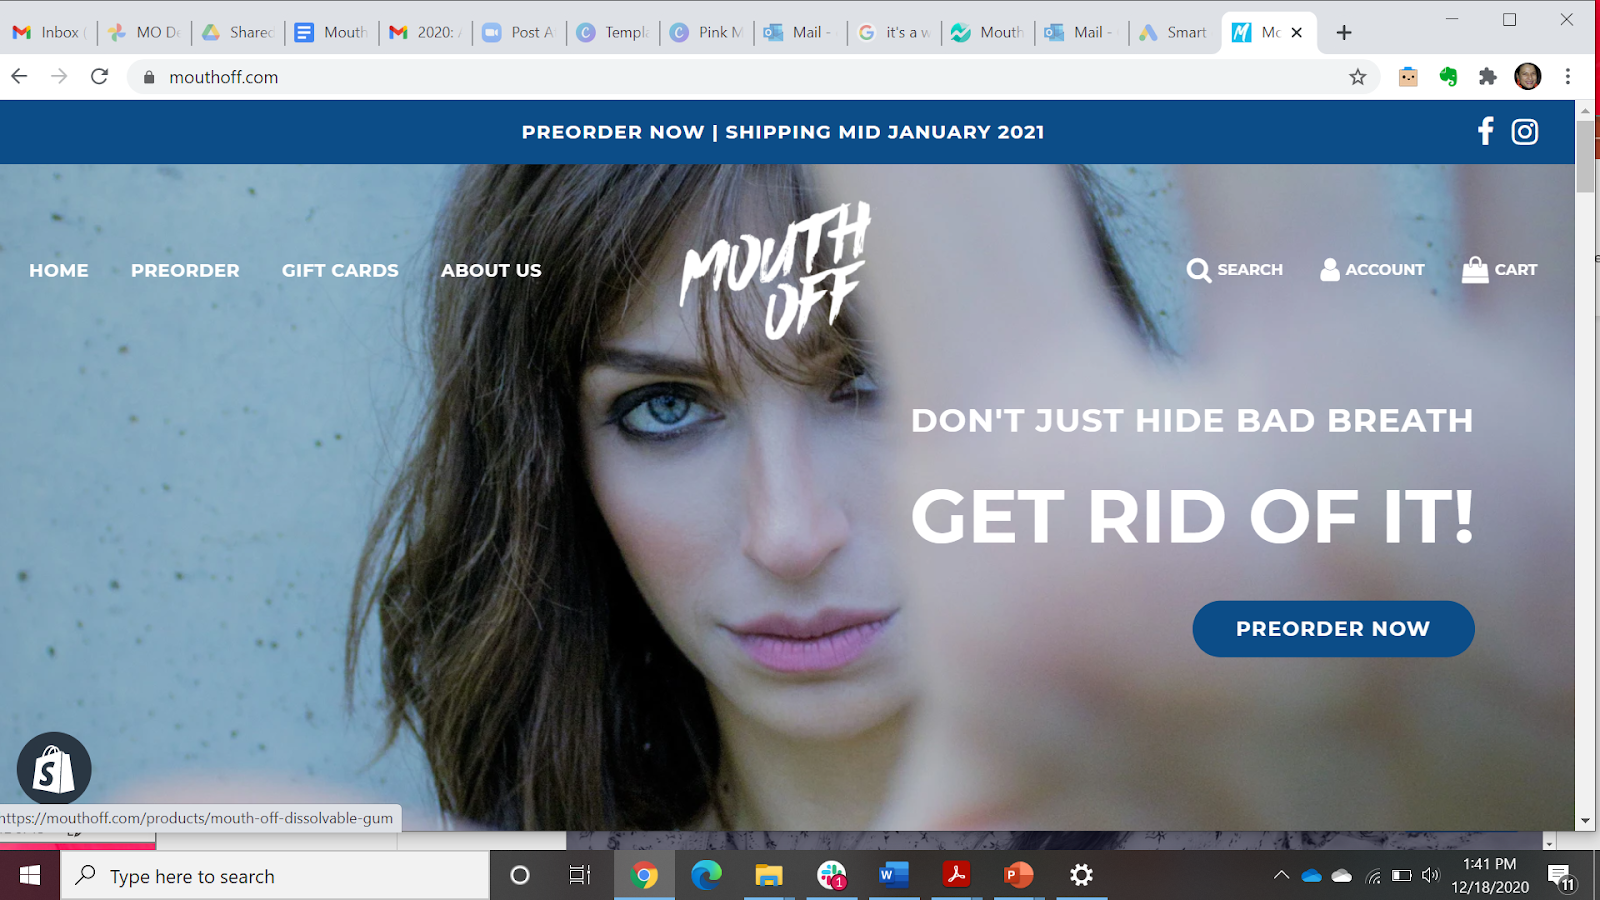Image resolution: width=1600 pixels, height=900 pixels.
Task: Open the blue OneDrive tray icon
Action: [1312, 876]
